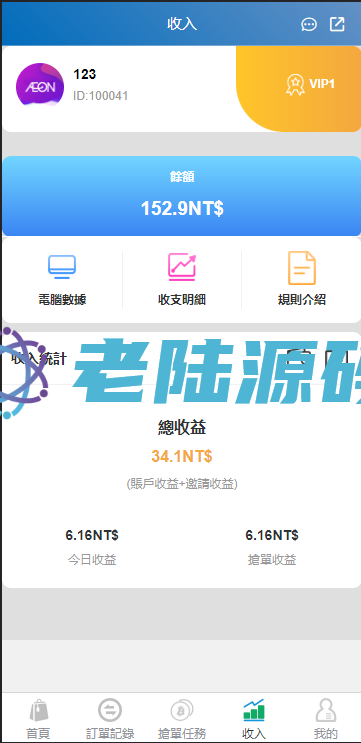Viewport: 361px width, 743px height.
Task: Select the 6.16NT$ value above 今日收益
Action: pos(92,535)
